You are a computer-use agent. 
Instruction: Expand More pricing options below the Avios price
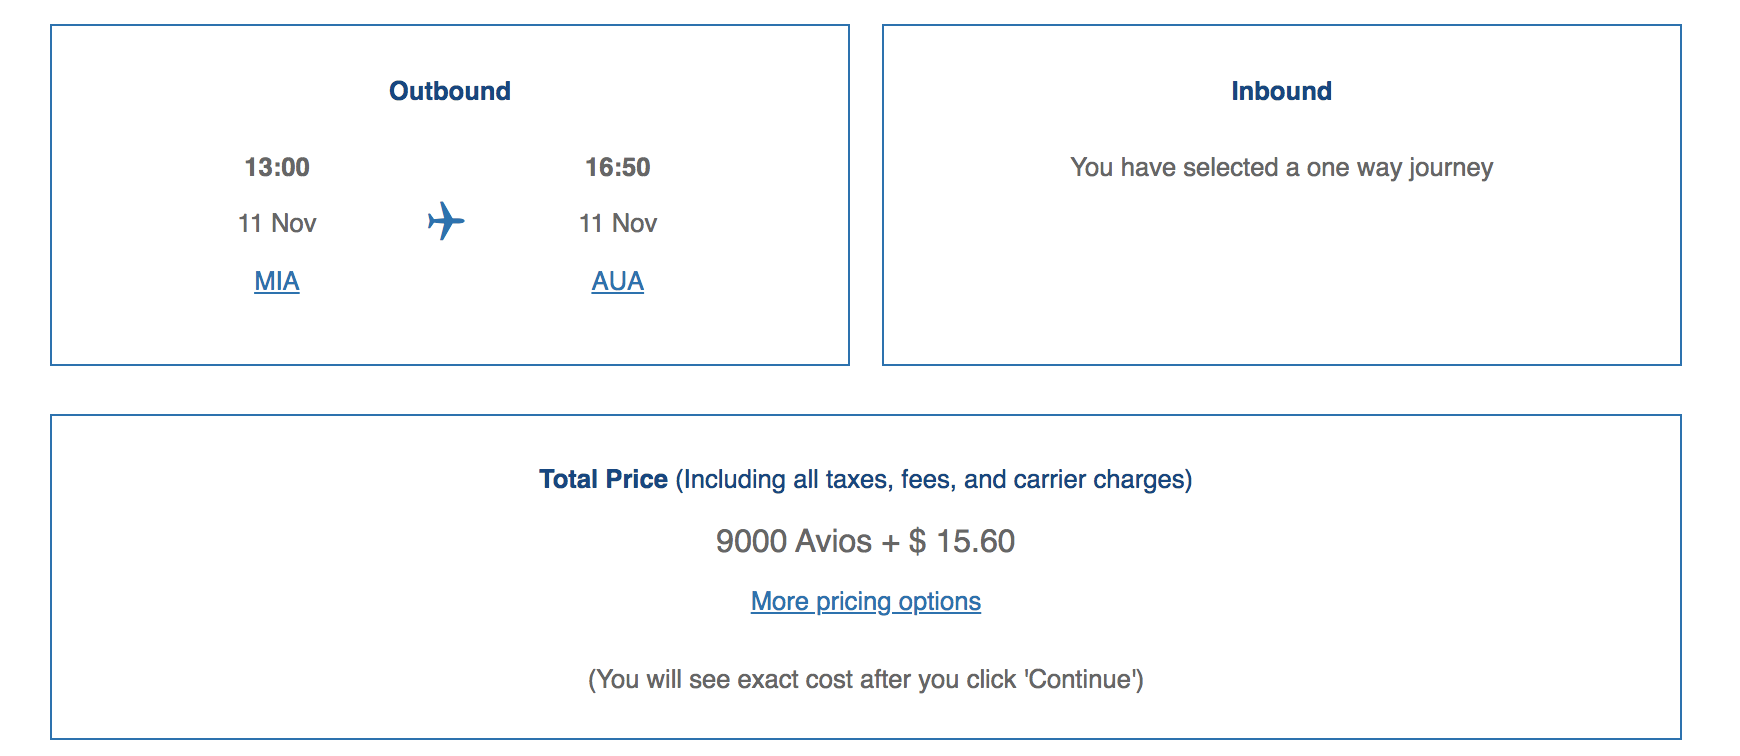coord(865,601)
